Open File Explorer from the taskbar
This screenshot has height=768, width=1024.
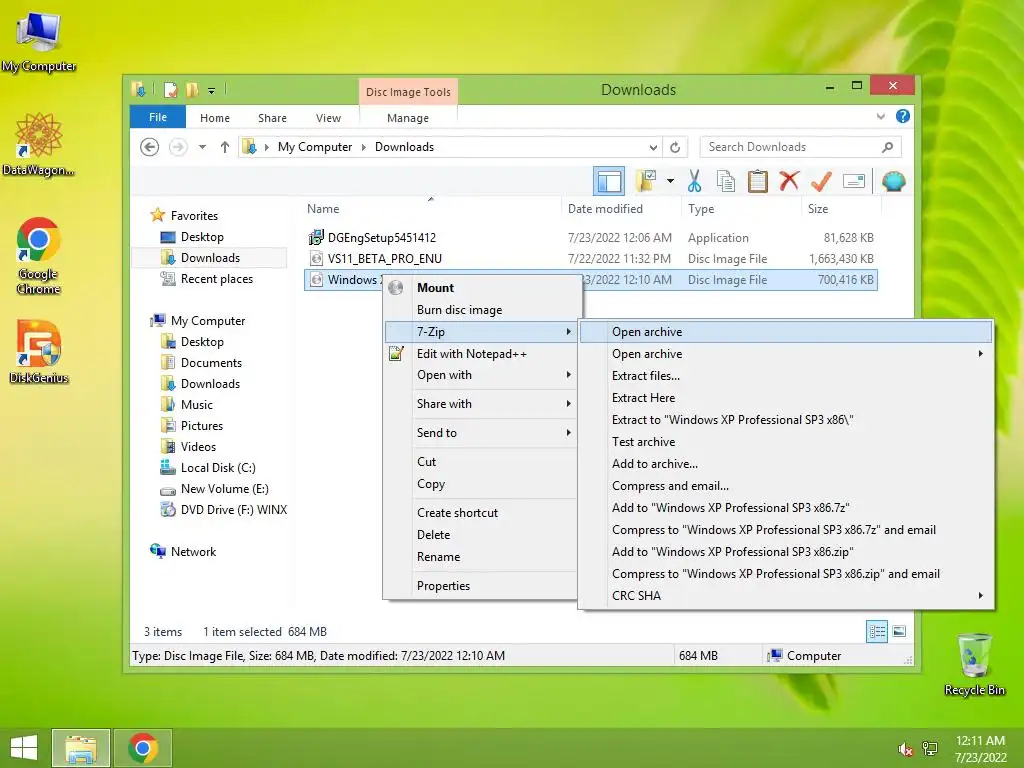(81, 748)
